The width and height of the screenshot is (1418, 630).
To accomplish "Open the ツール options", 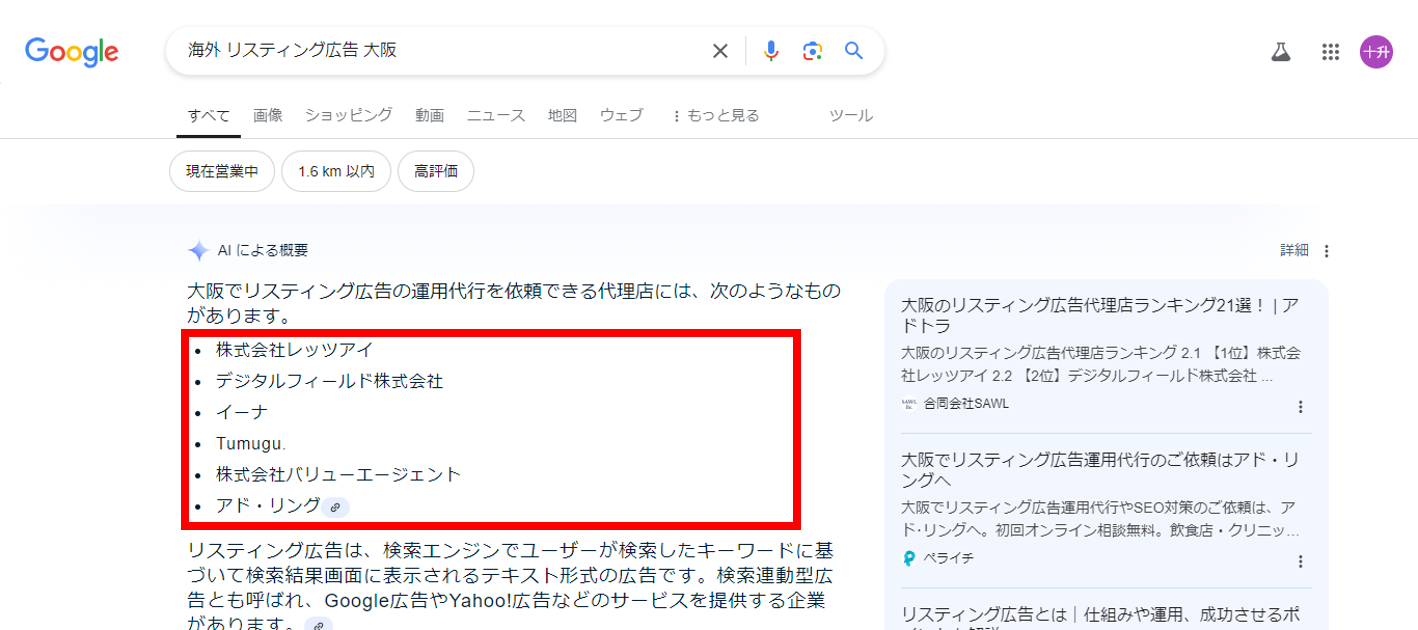I will point(851,115).
